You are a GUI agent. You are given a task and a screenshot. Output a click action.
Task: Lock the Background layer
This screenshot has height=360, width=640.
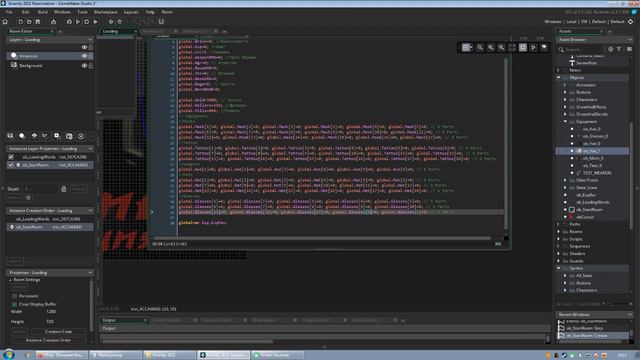point(91,65)
